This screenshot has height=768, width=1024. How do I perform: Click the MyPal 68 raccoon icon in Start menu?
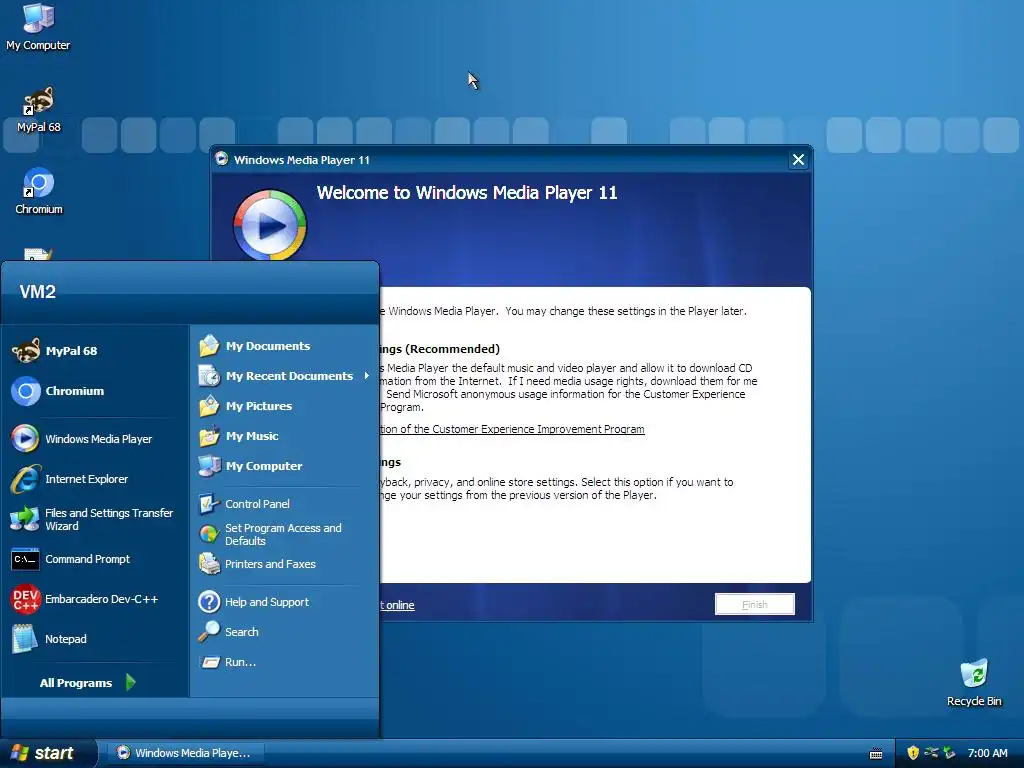coord(25,351)
